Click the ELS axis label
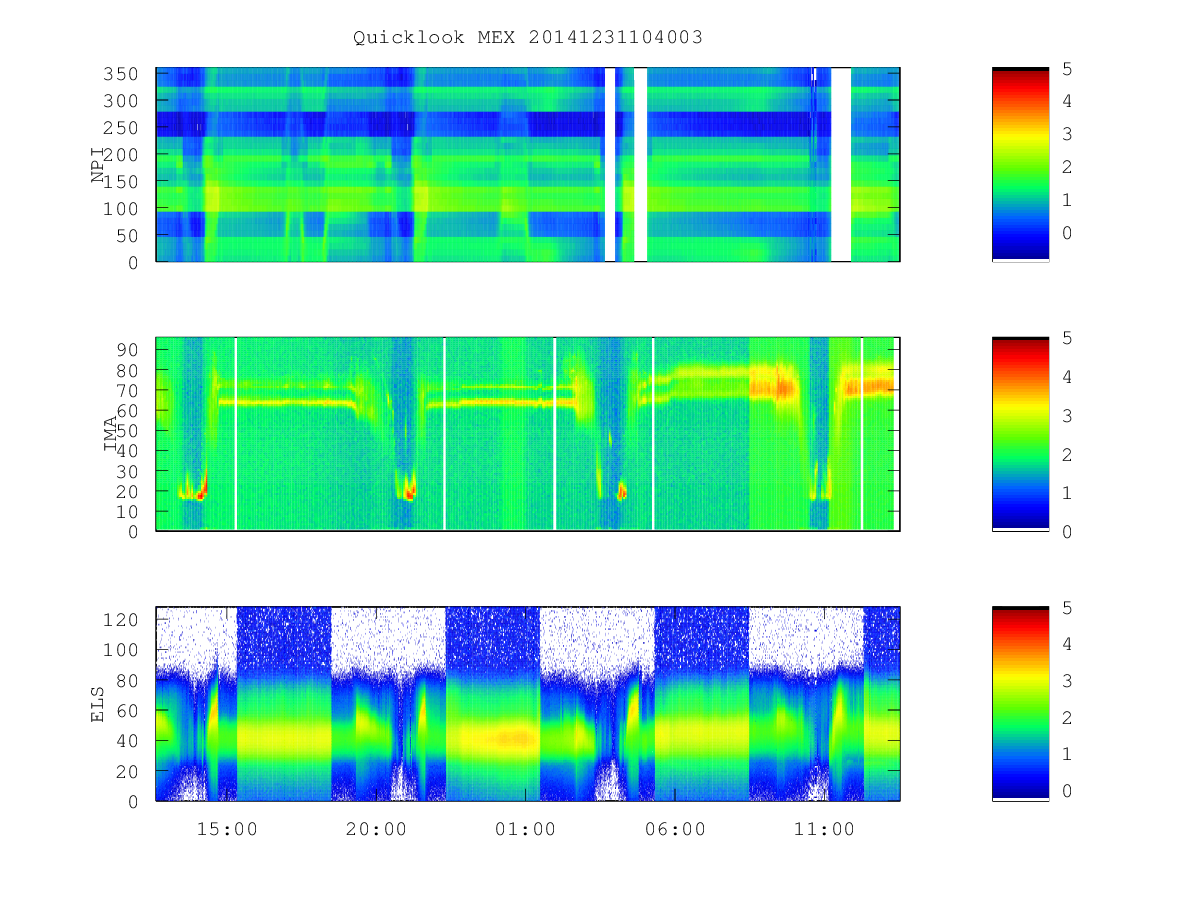1200x900 pixels. (98, 703)
